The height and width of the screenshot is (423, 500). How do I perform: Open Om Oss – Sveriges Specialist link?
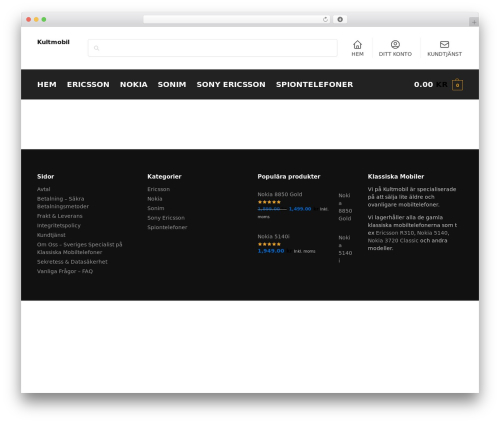pyautogui.click(x=80, y=248)
